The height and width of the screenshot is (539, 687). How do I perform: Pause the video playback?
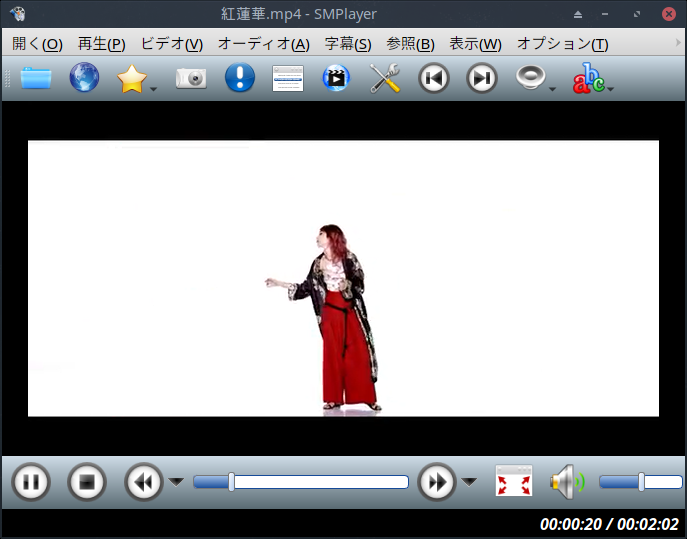[x=31, y=482]
